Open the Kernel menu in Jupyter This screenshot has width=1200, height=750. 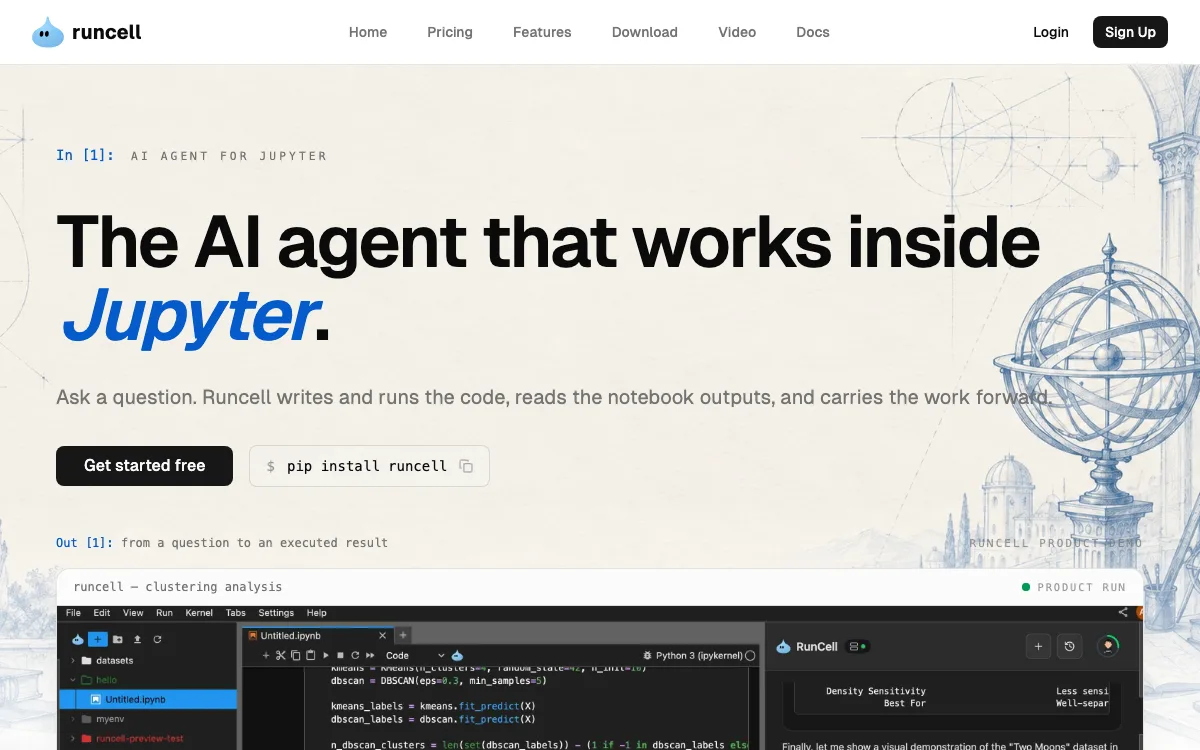pos(199,613)
